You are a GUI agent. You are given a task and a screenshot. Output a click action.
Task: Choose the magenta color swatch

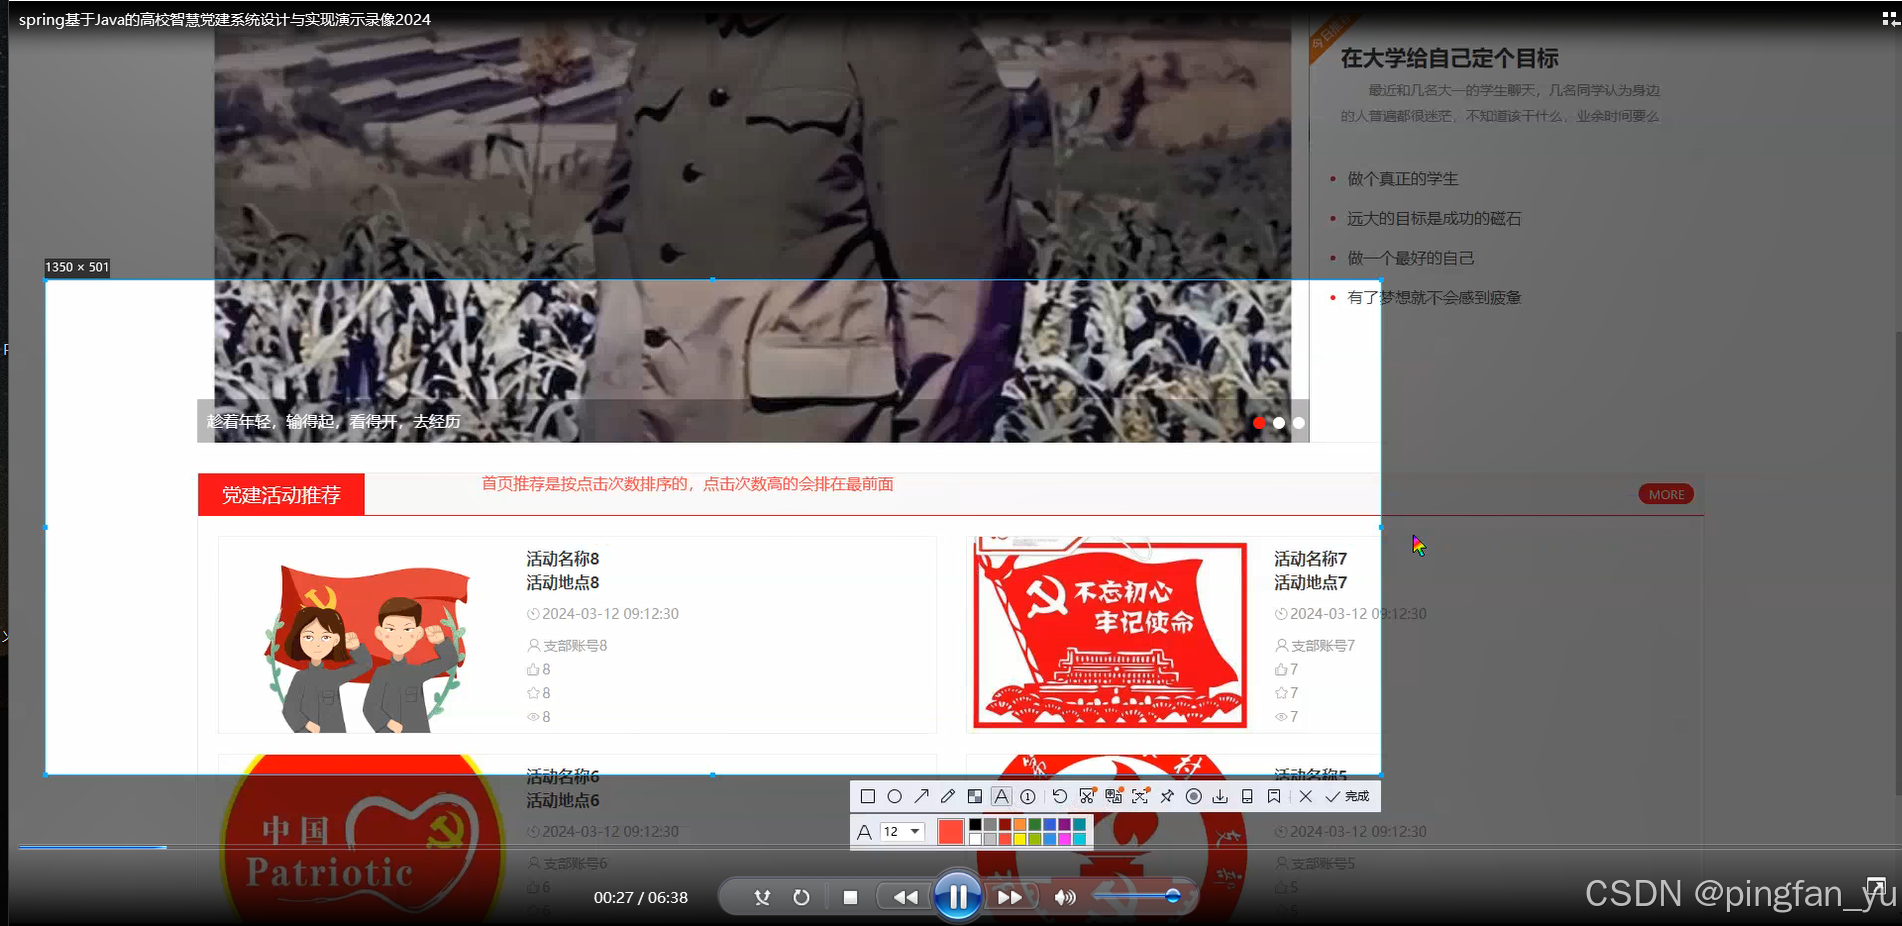coord(1064,838)
